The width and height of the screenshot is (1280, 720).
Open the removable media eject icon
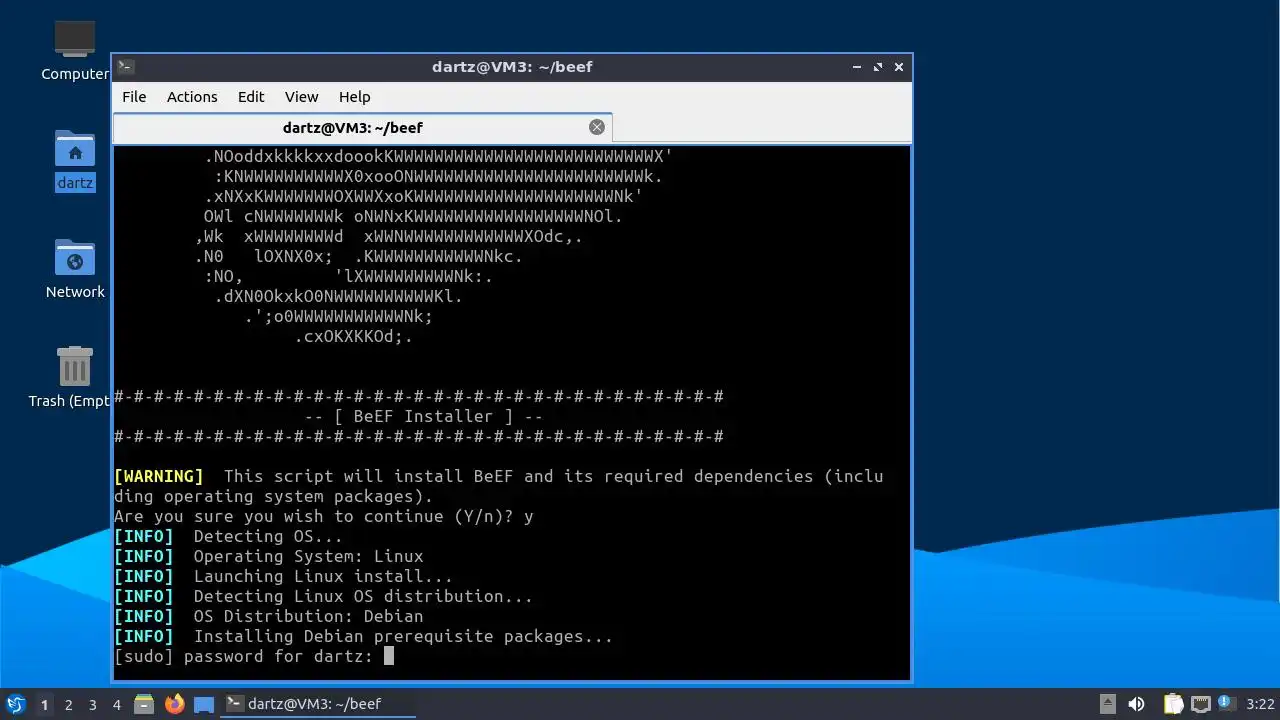tap(1107, 704)
